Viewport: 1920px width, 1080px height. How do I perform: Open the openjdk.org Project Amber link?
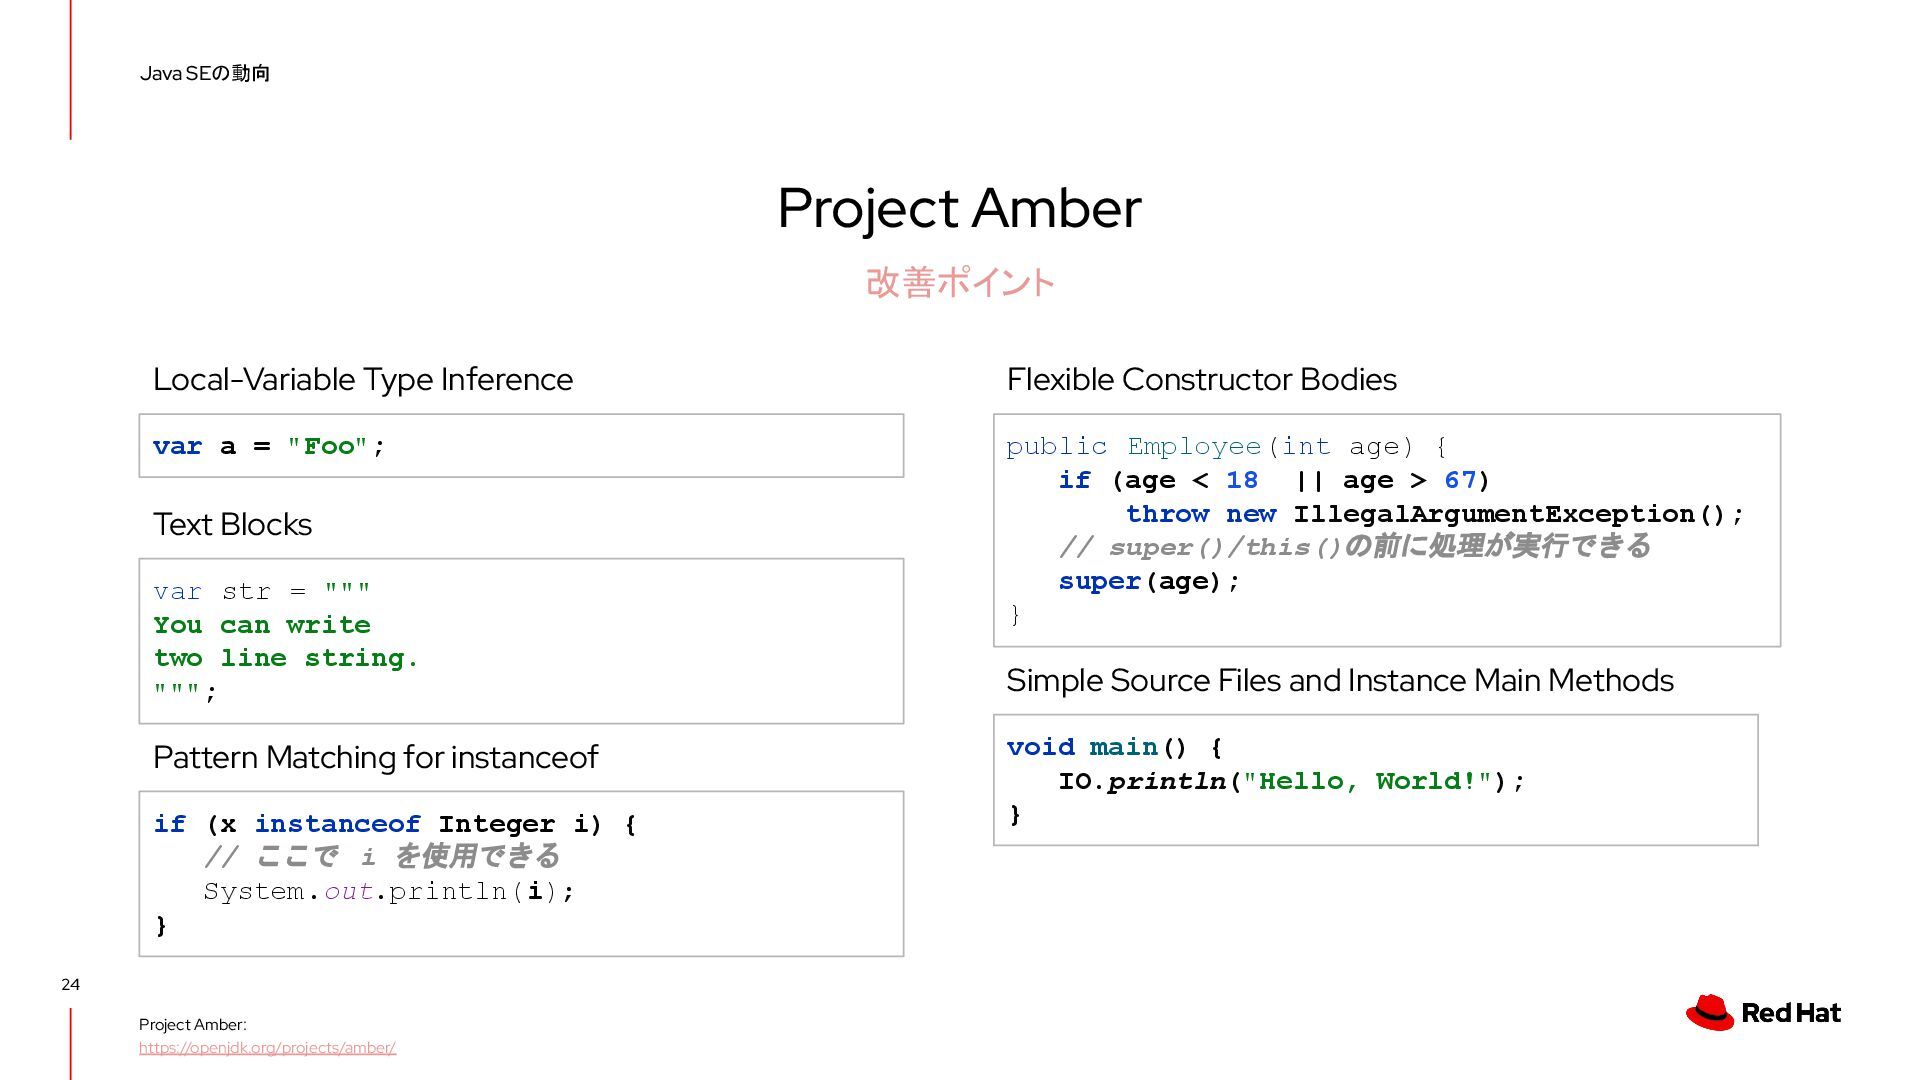click(x=267, y=1048)
